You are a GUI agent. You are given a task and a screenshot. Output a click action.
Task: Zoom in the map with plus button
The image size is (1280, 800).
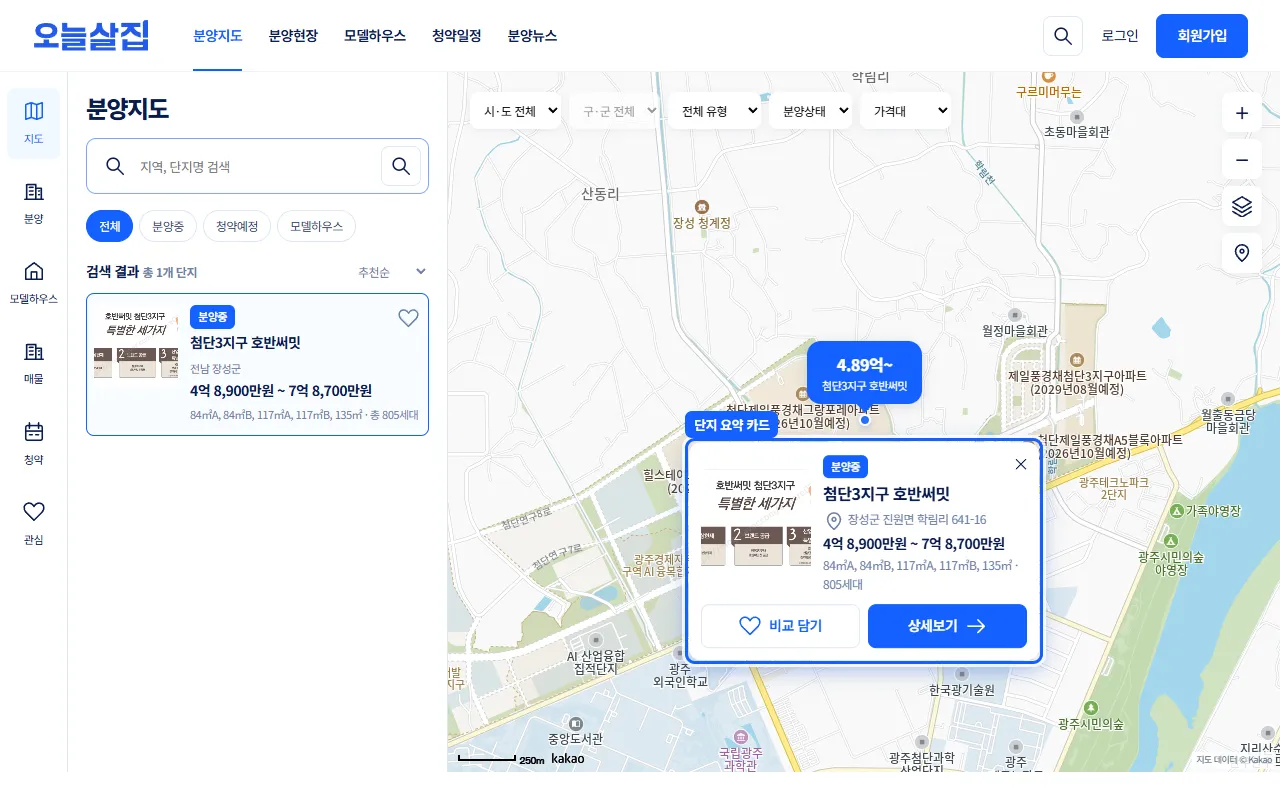pyautogui.click(x=1242, y=113)
